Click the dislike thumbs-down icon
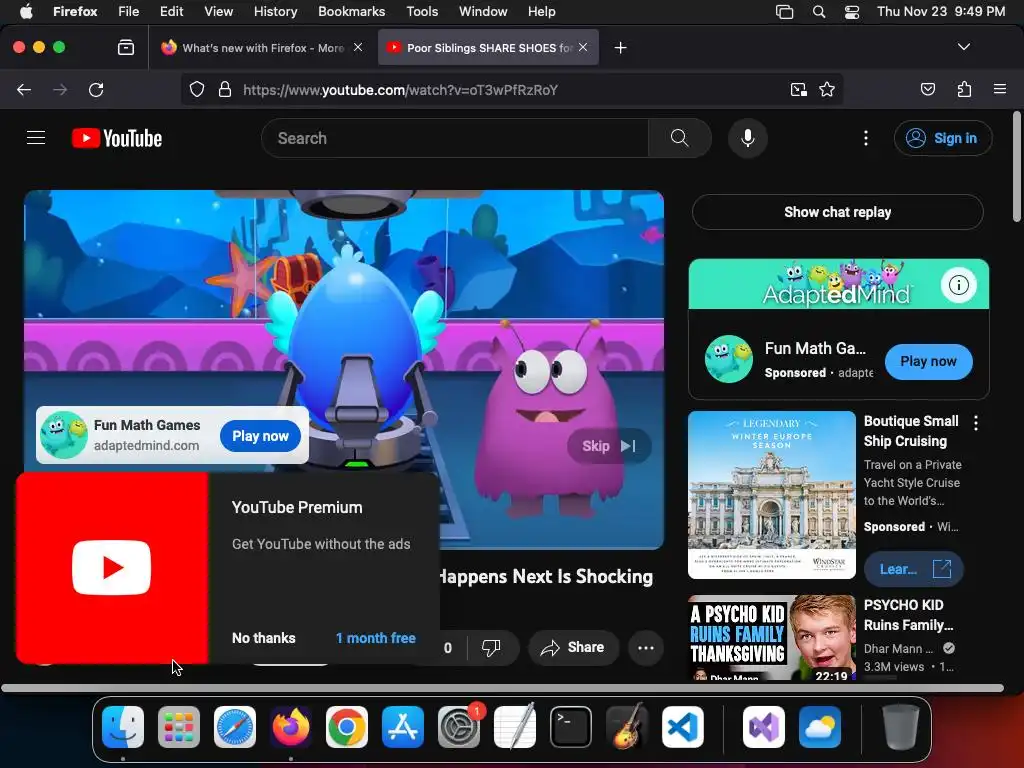This screenshot has height=768, width=1024. click(x=490, y=647)
